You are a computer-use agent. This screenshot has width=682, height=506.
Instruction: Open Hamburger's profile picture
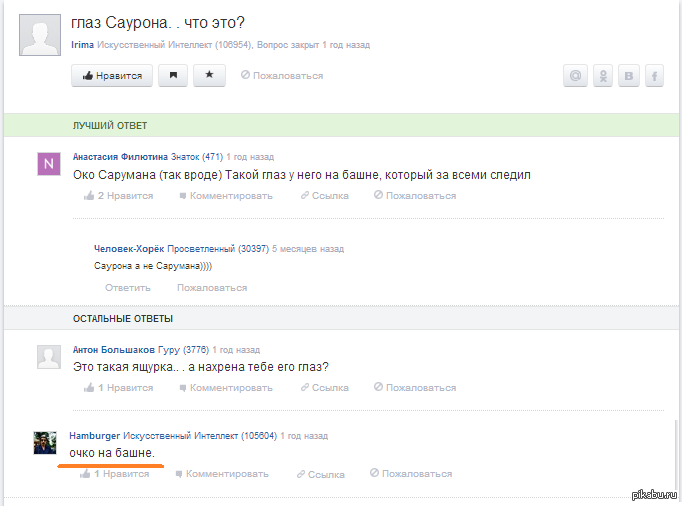[45, 443]
